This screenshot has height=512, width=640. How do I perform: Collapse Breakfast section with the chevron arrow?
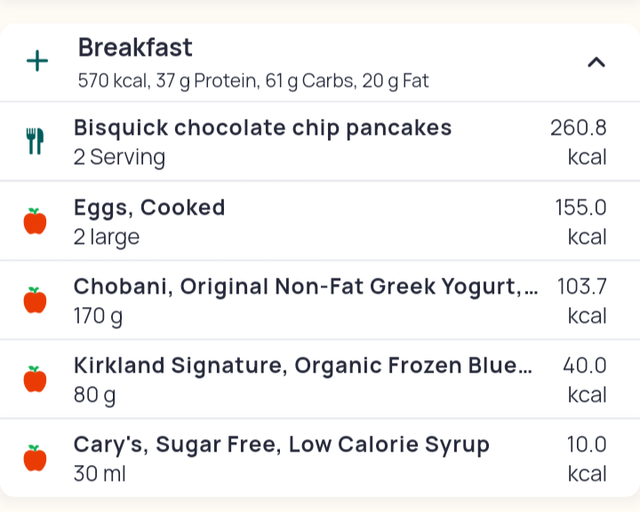click(596, 62)
